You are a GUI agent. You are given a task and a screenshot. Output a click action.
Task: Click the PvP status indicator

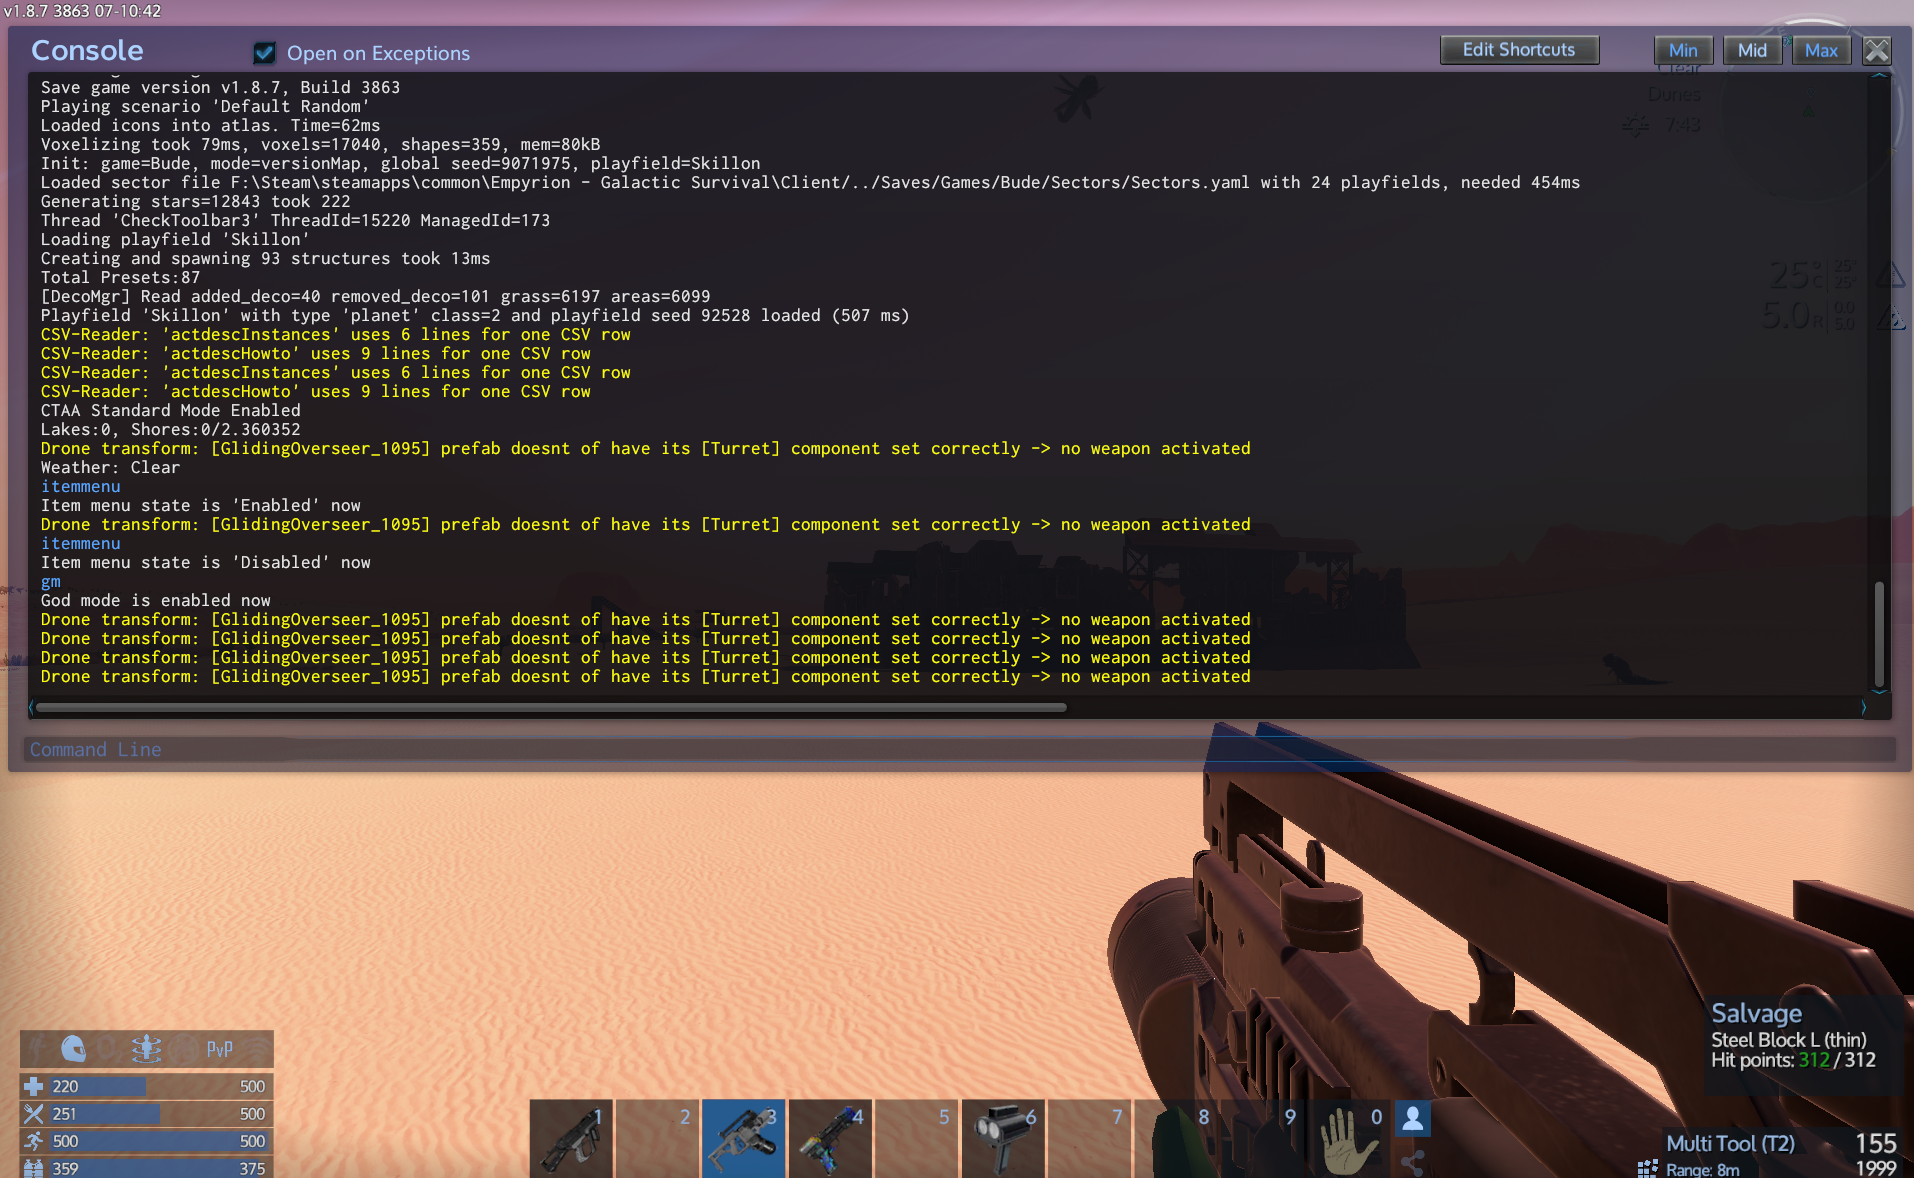(219, 1048)
